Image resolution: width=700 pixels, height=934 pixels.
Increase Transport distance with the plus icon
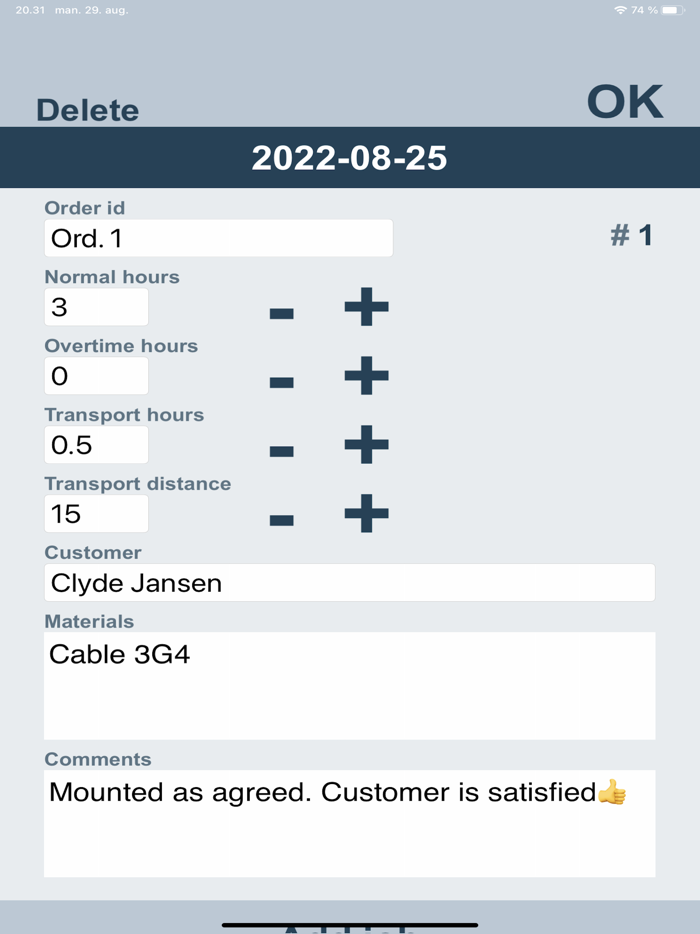click(x=365, y=514)
